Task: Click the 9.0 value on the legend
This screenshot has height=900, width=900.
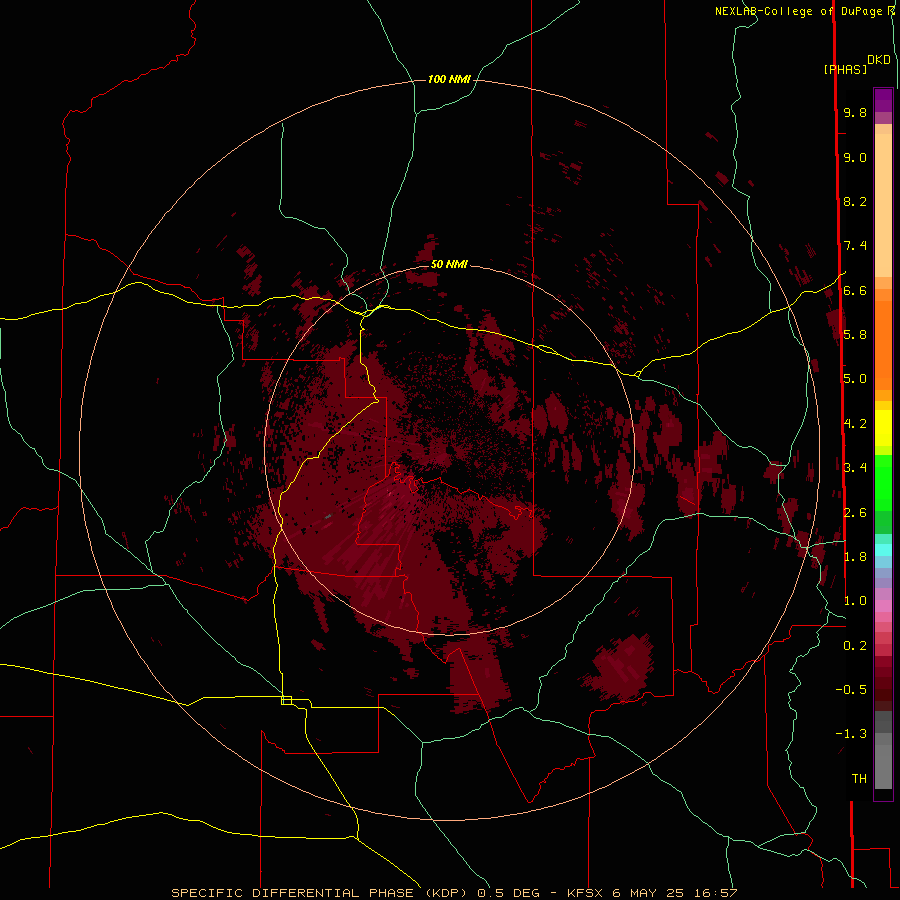Action: click(855, 158)
